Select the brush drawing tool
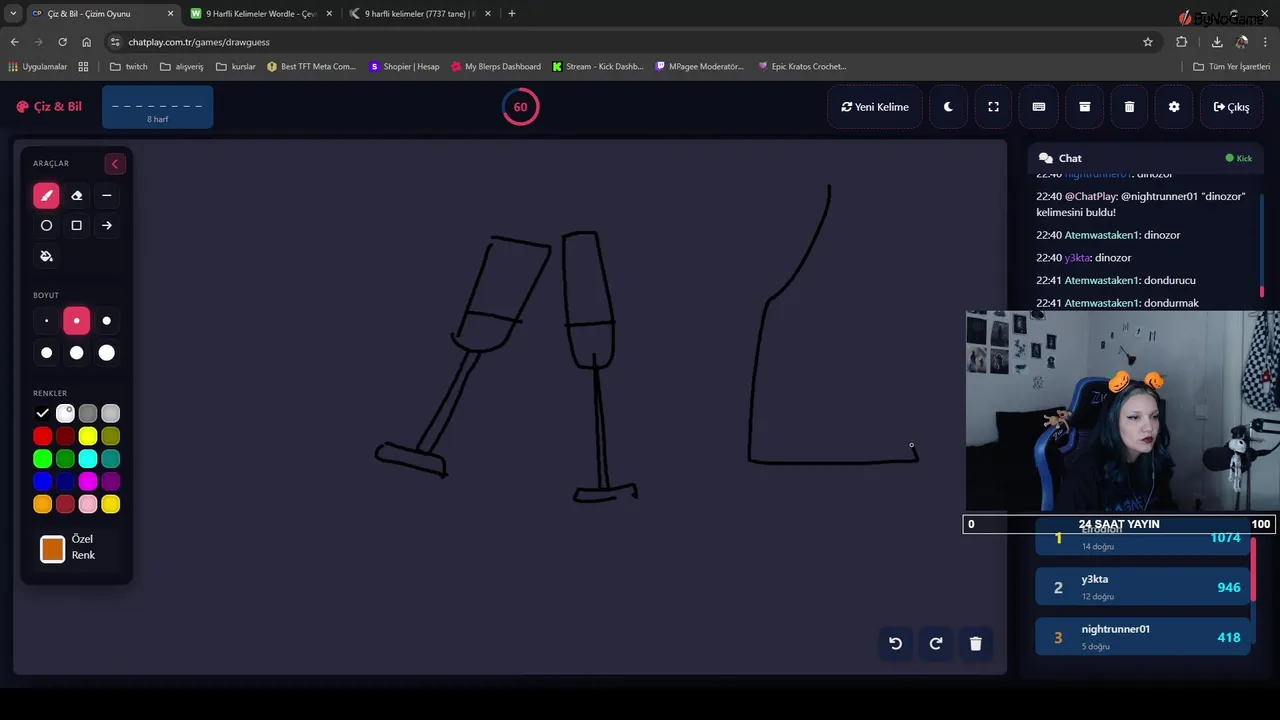The width and height of the screenshot is (1280, 720). (x=46, y=196)
